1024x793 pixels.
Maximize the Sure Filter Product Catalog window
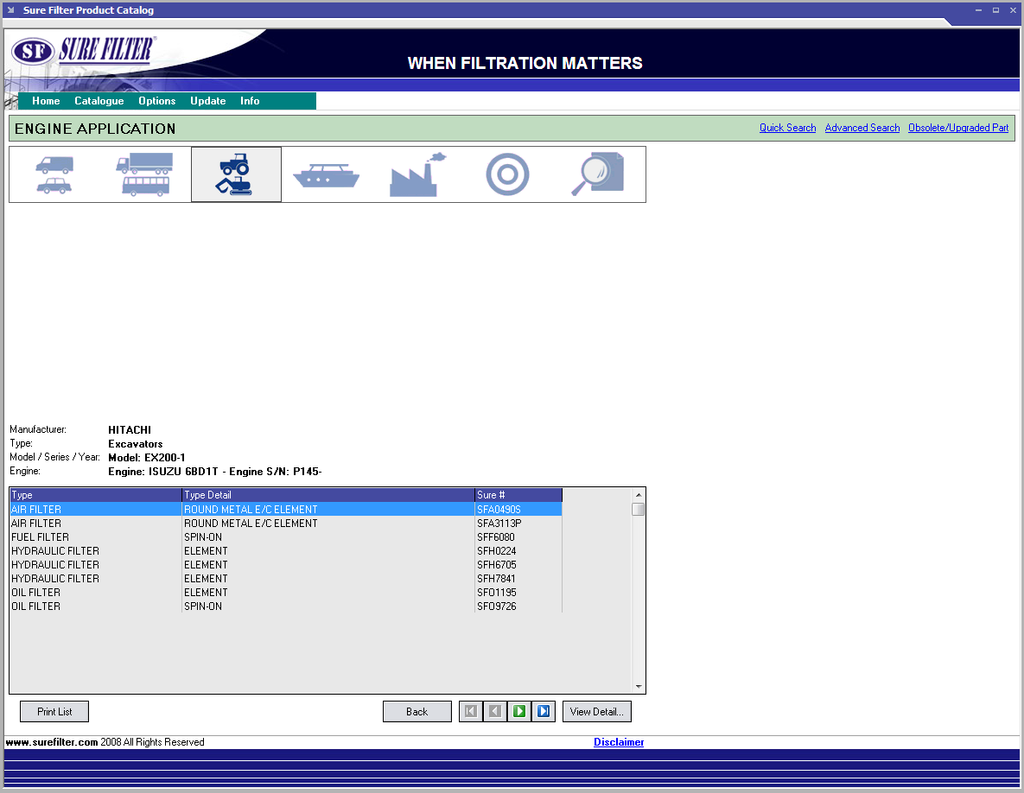(996, 10)
